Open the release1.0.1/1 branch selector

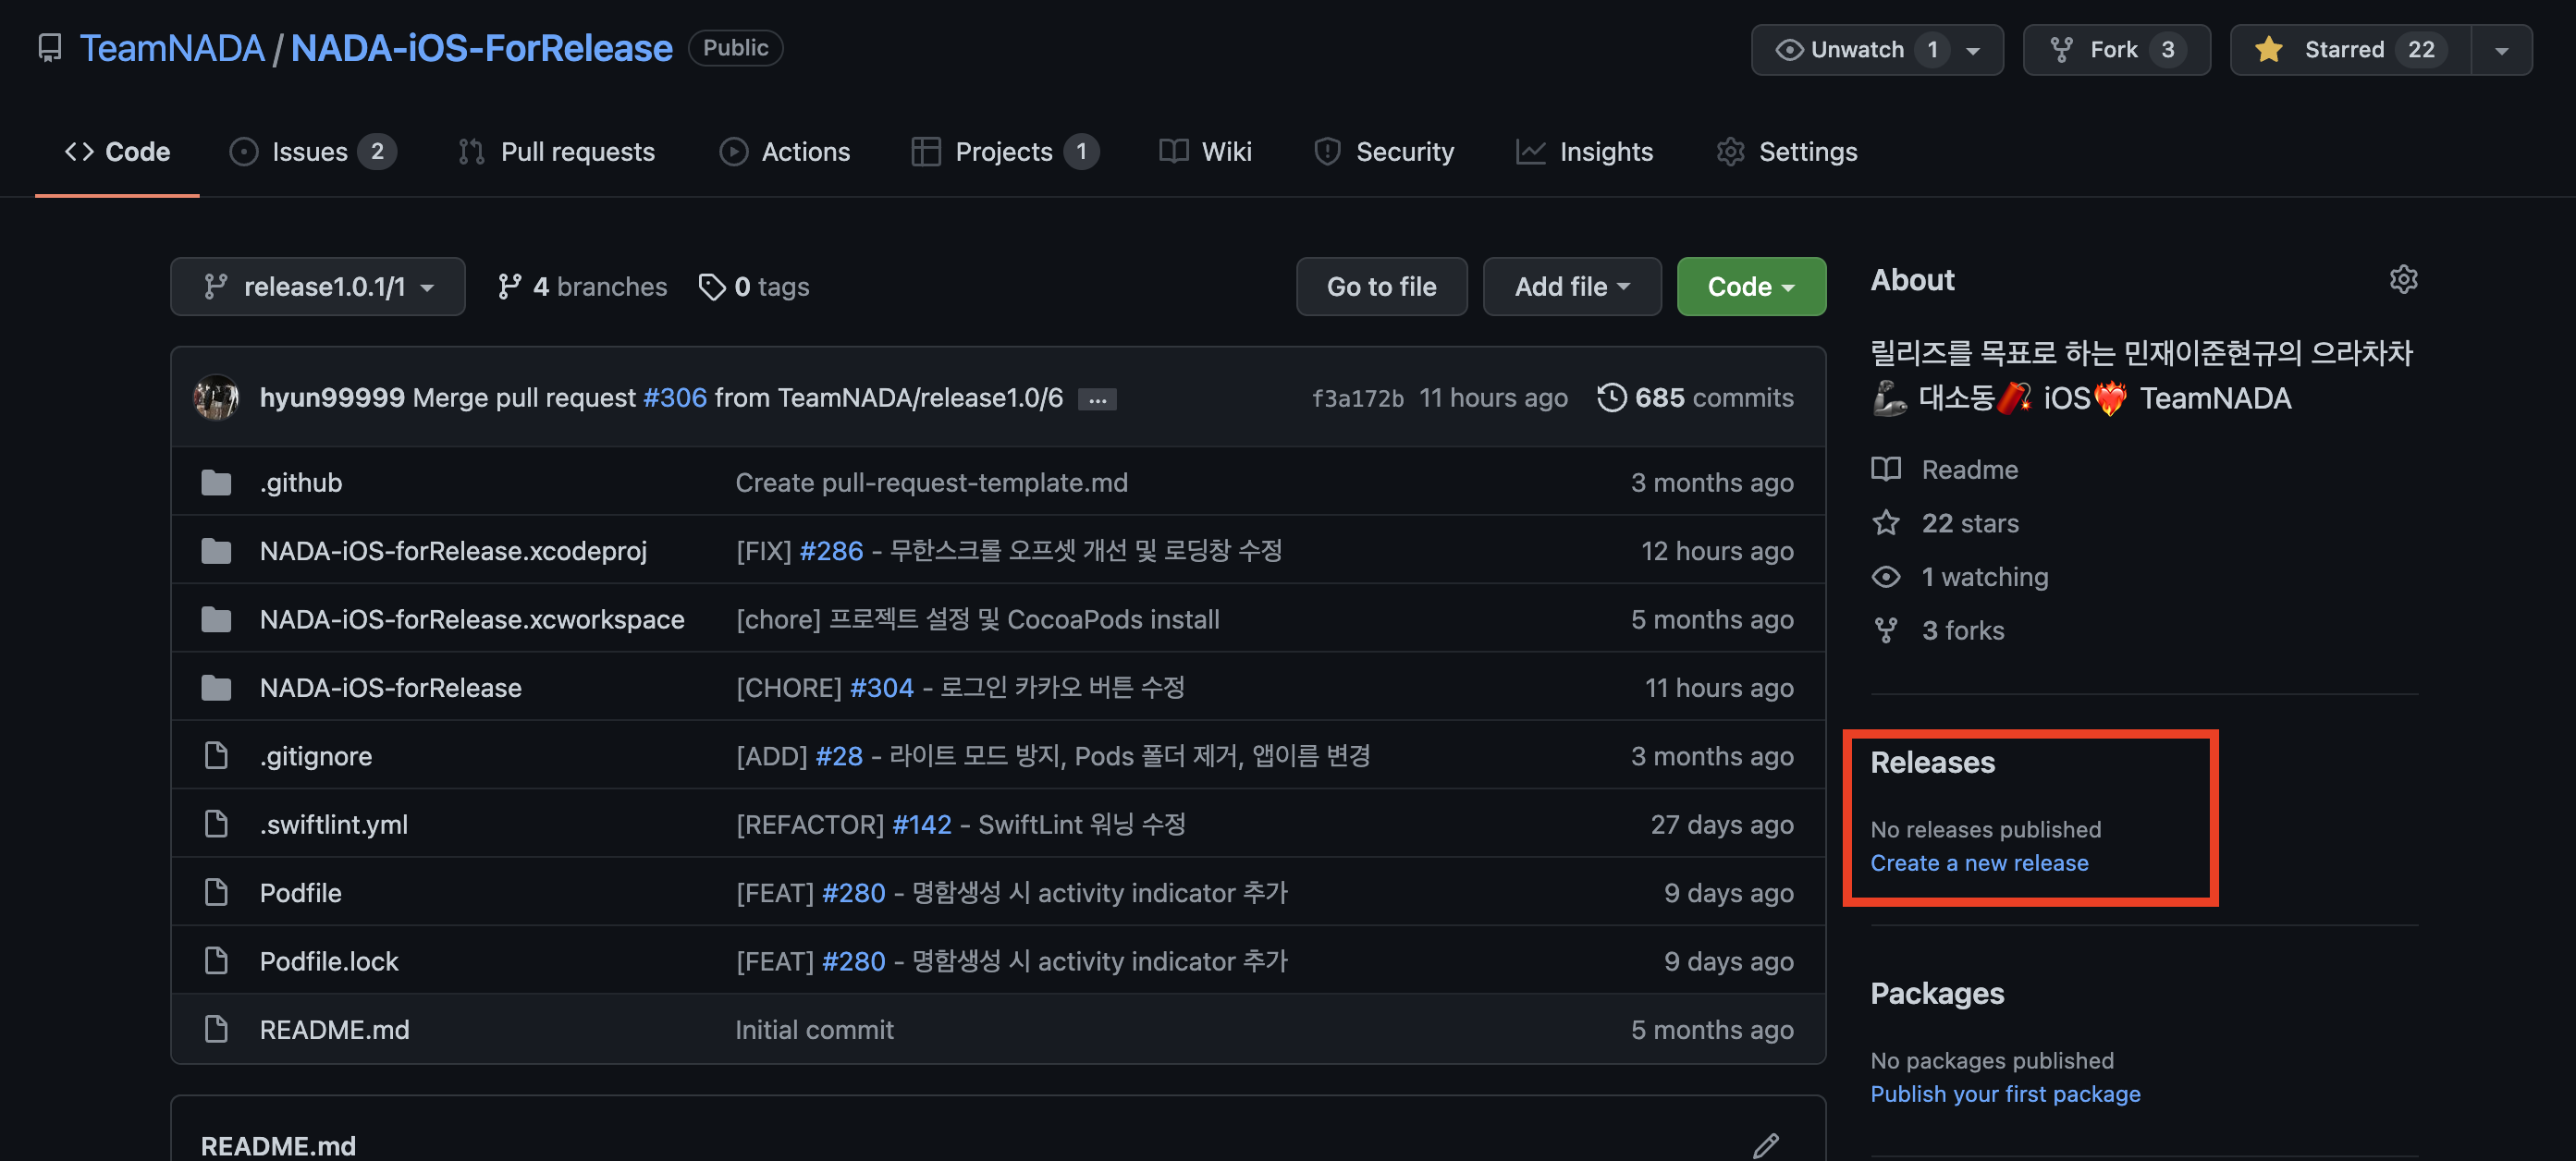tap(318, 287)
